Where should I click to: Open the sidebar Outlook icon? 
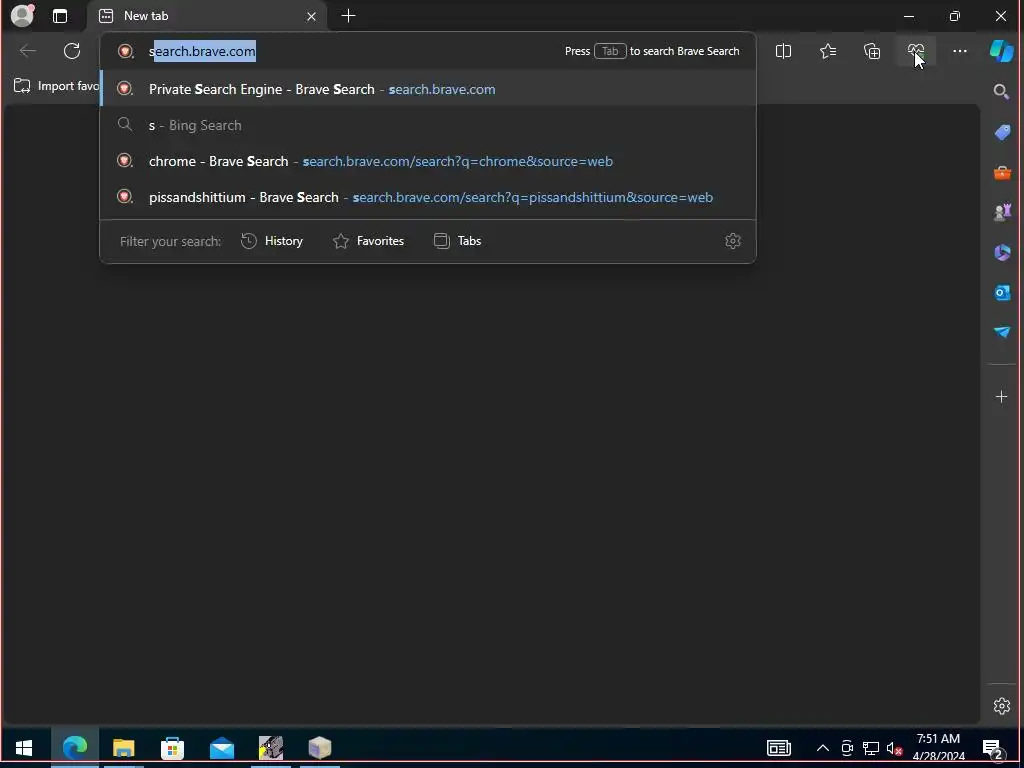click(1002, 292)
